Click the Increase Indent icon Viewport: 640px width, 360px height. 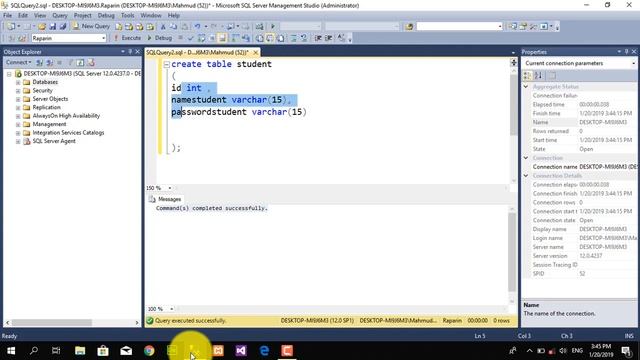(x=328, y=38)
